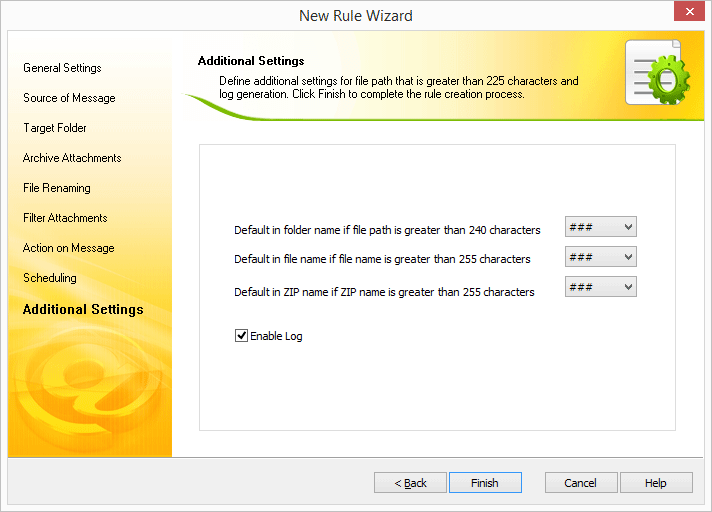Switch to Archive Attachments step
This screenshot has height=512, width=712.
click(x=72, y=158)
